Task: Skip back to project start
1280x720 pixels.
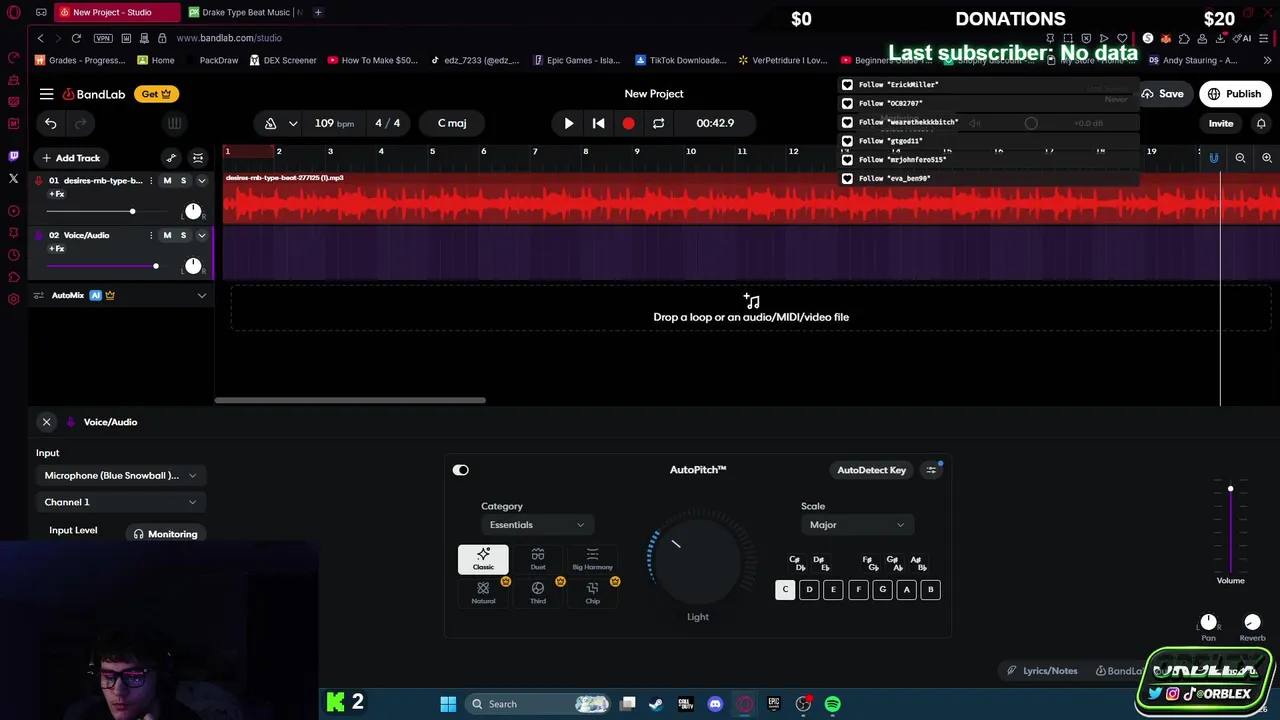Action: [598, 123]
